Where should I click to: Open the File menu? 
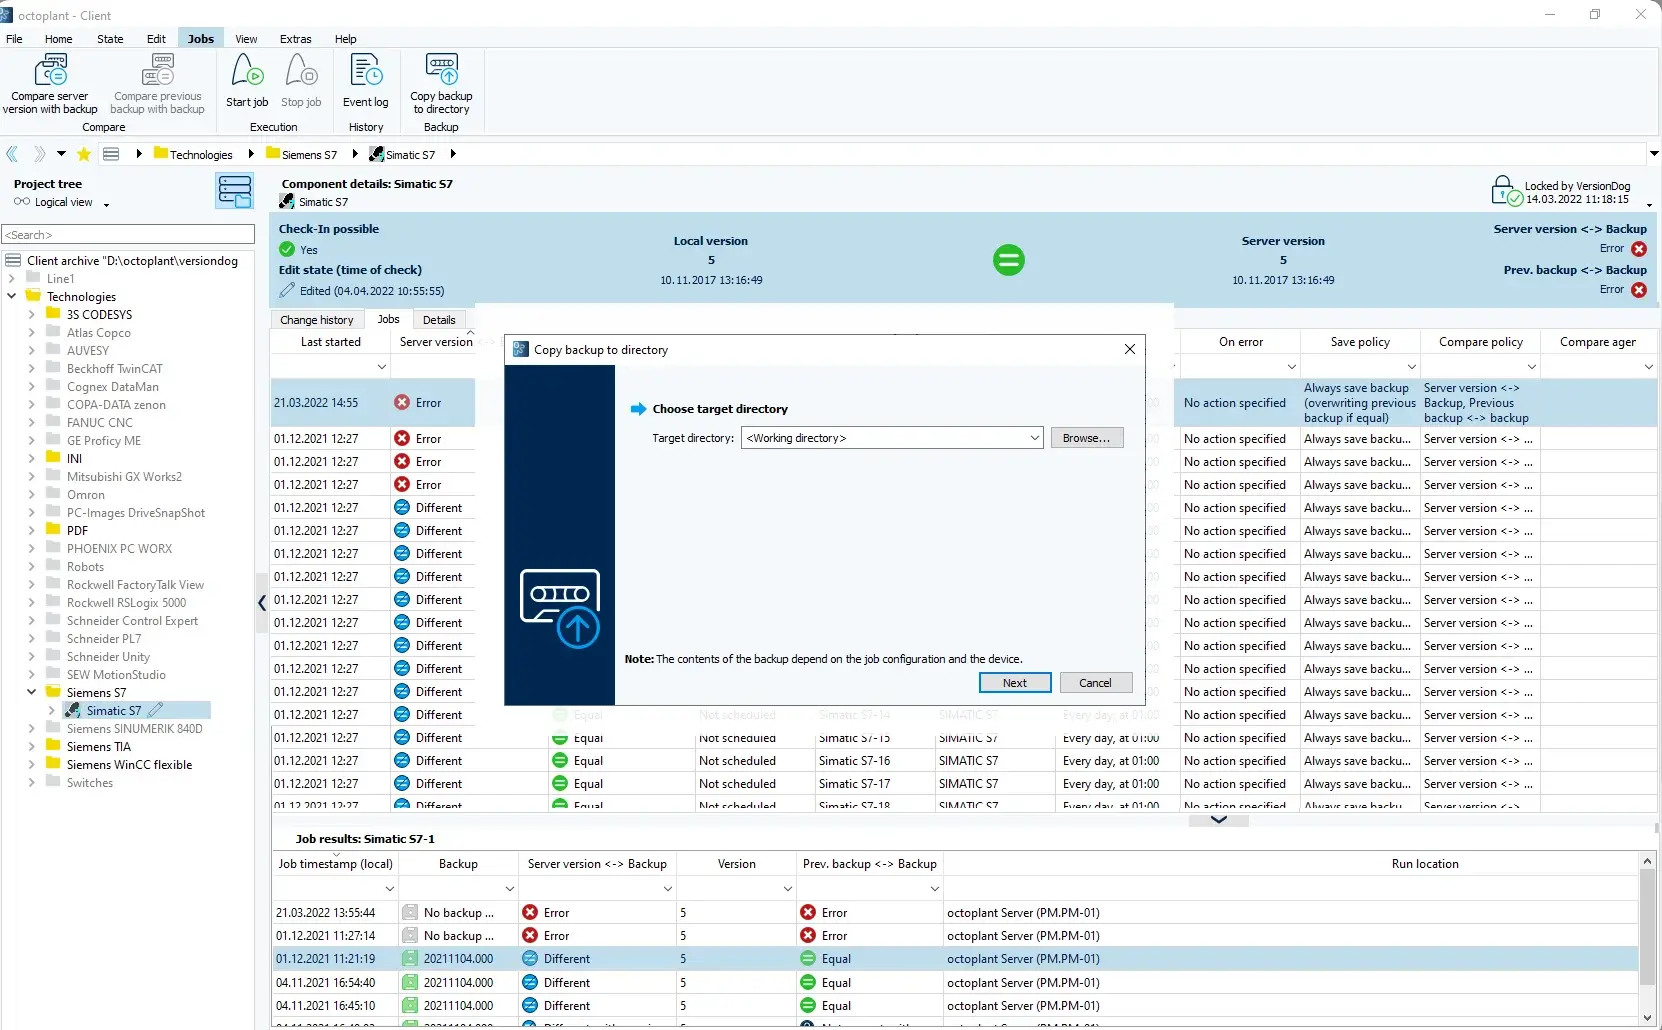click(x=14, y=39)
